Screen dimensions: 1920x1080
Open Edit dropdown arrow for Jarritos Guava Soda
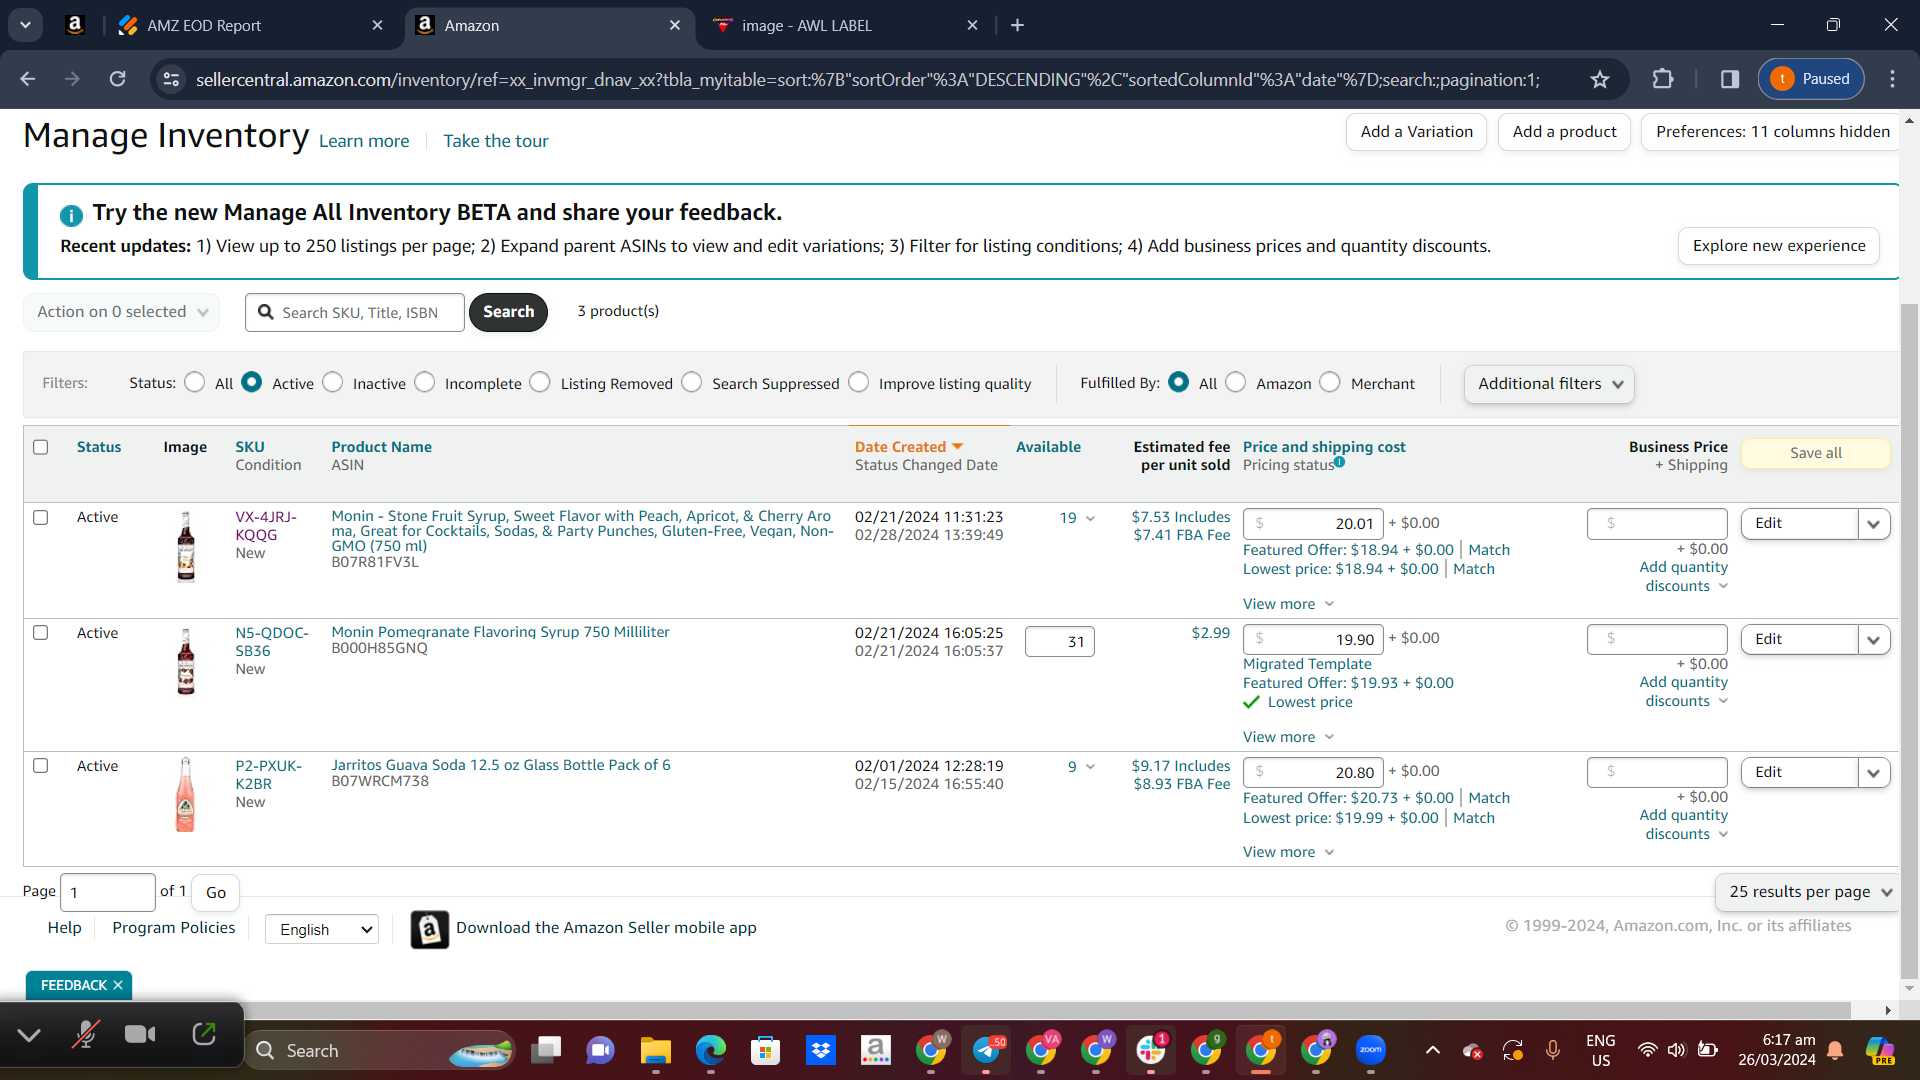click(1874, 772)
